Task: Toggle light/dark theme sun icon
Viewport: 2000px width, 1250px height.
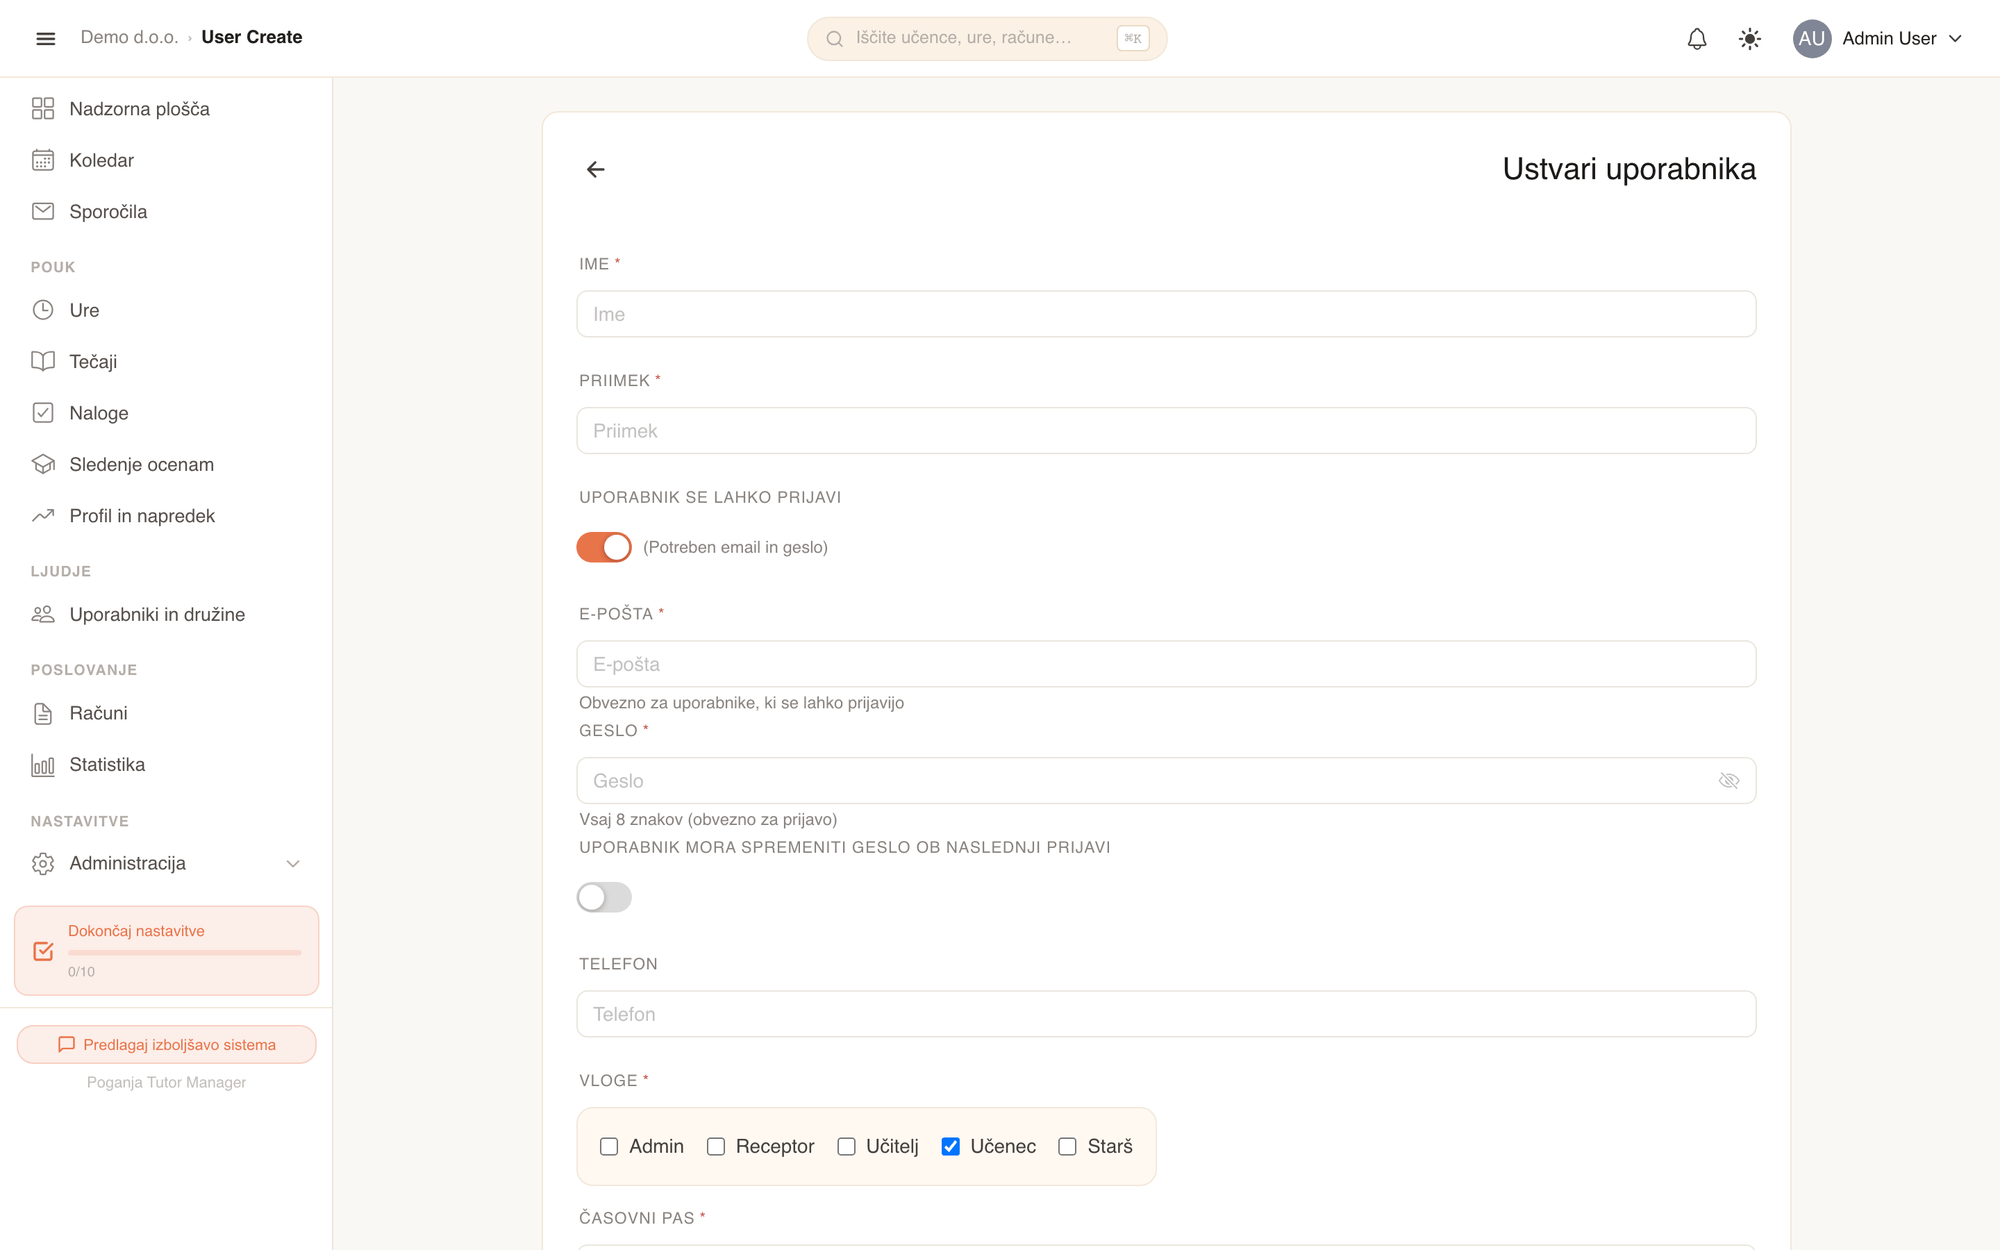Action: pos(1750,39)
